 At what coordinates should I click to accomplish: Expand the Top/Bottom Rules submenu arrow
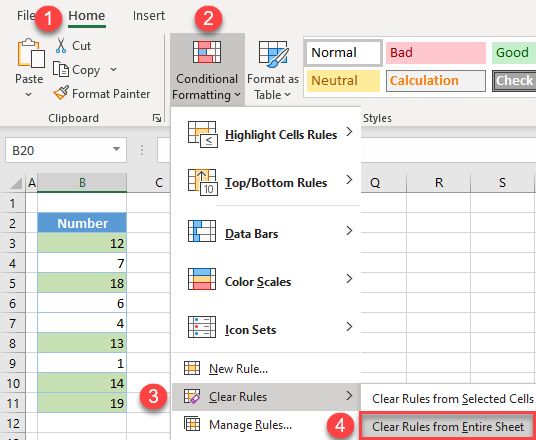[349, 179]
